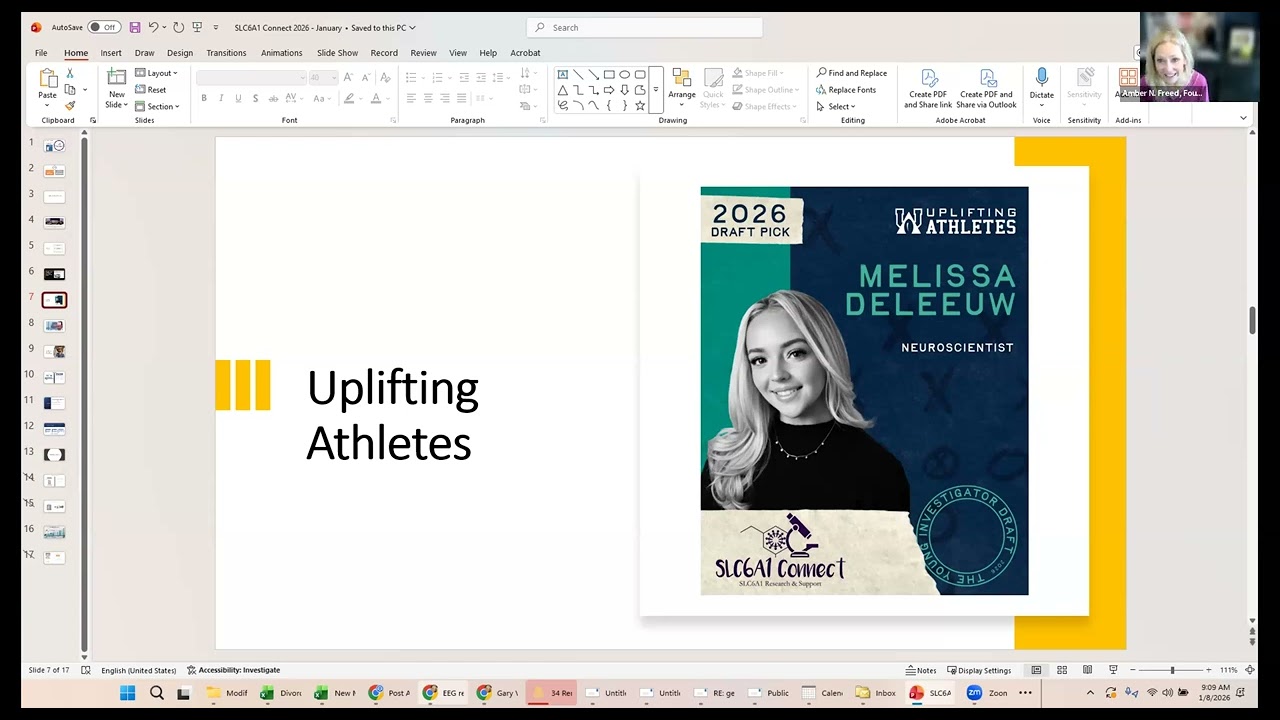Click Display Settings in status bar
This screenshot has width=1280, height=720.
pos(979,670)
